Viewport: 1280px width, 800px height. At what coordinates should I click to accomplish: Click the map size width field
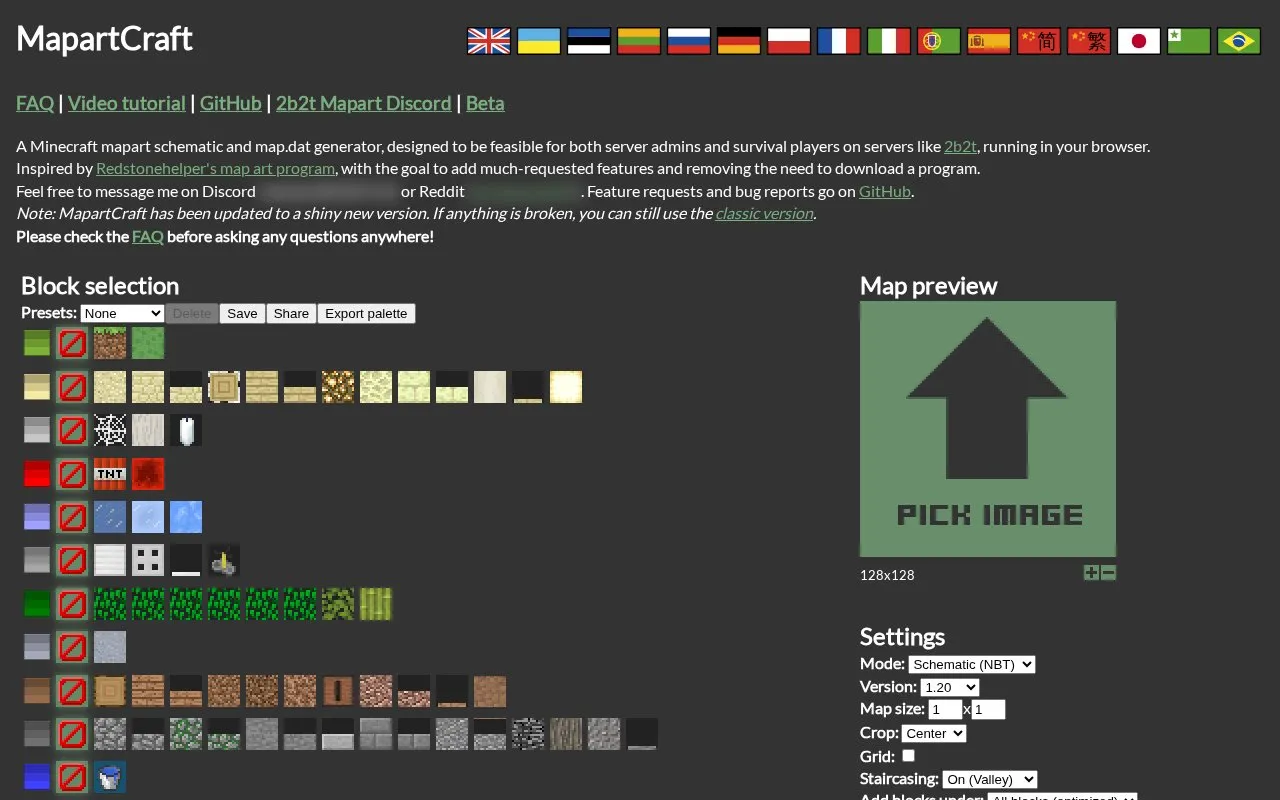coord(945,709)
